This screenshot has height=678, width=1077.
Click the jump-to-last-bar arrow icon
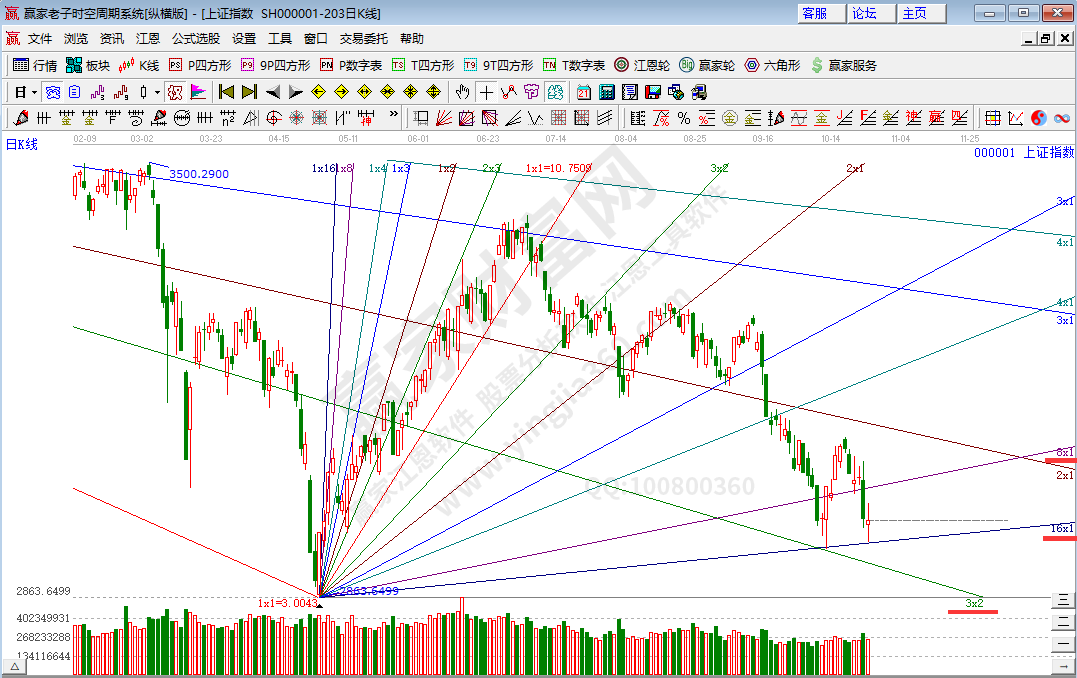pyautogui.click(x=249, y=92)
